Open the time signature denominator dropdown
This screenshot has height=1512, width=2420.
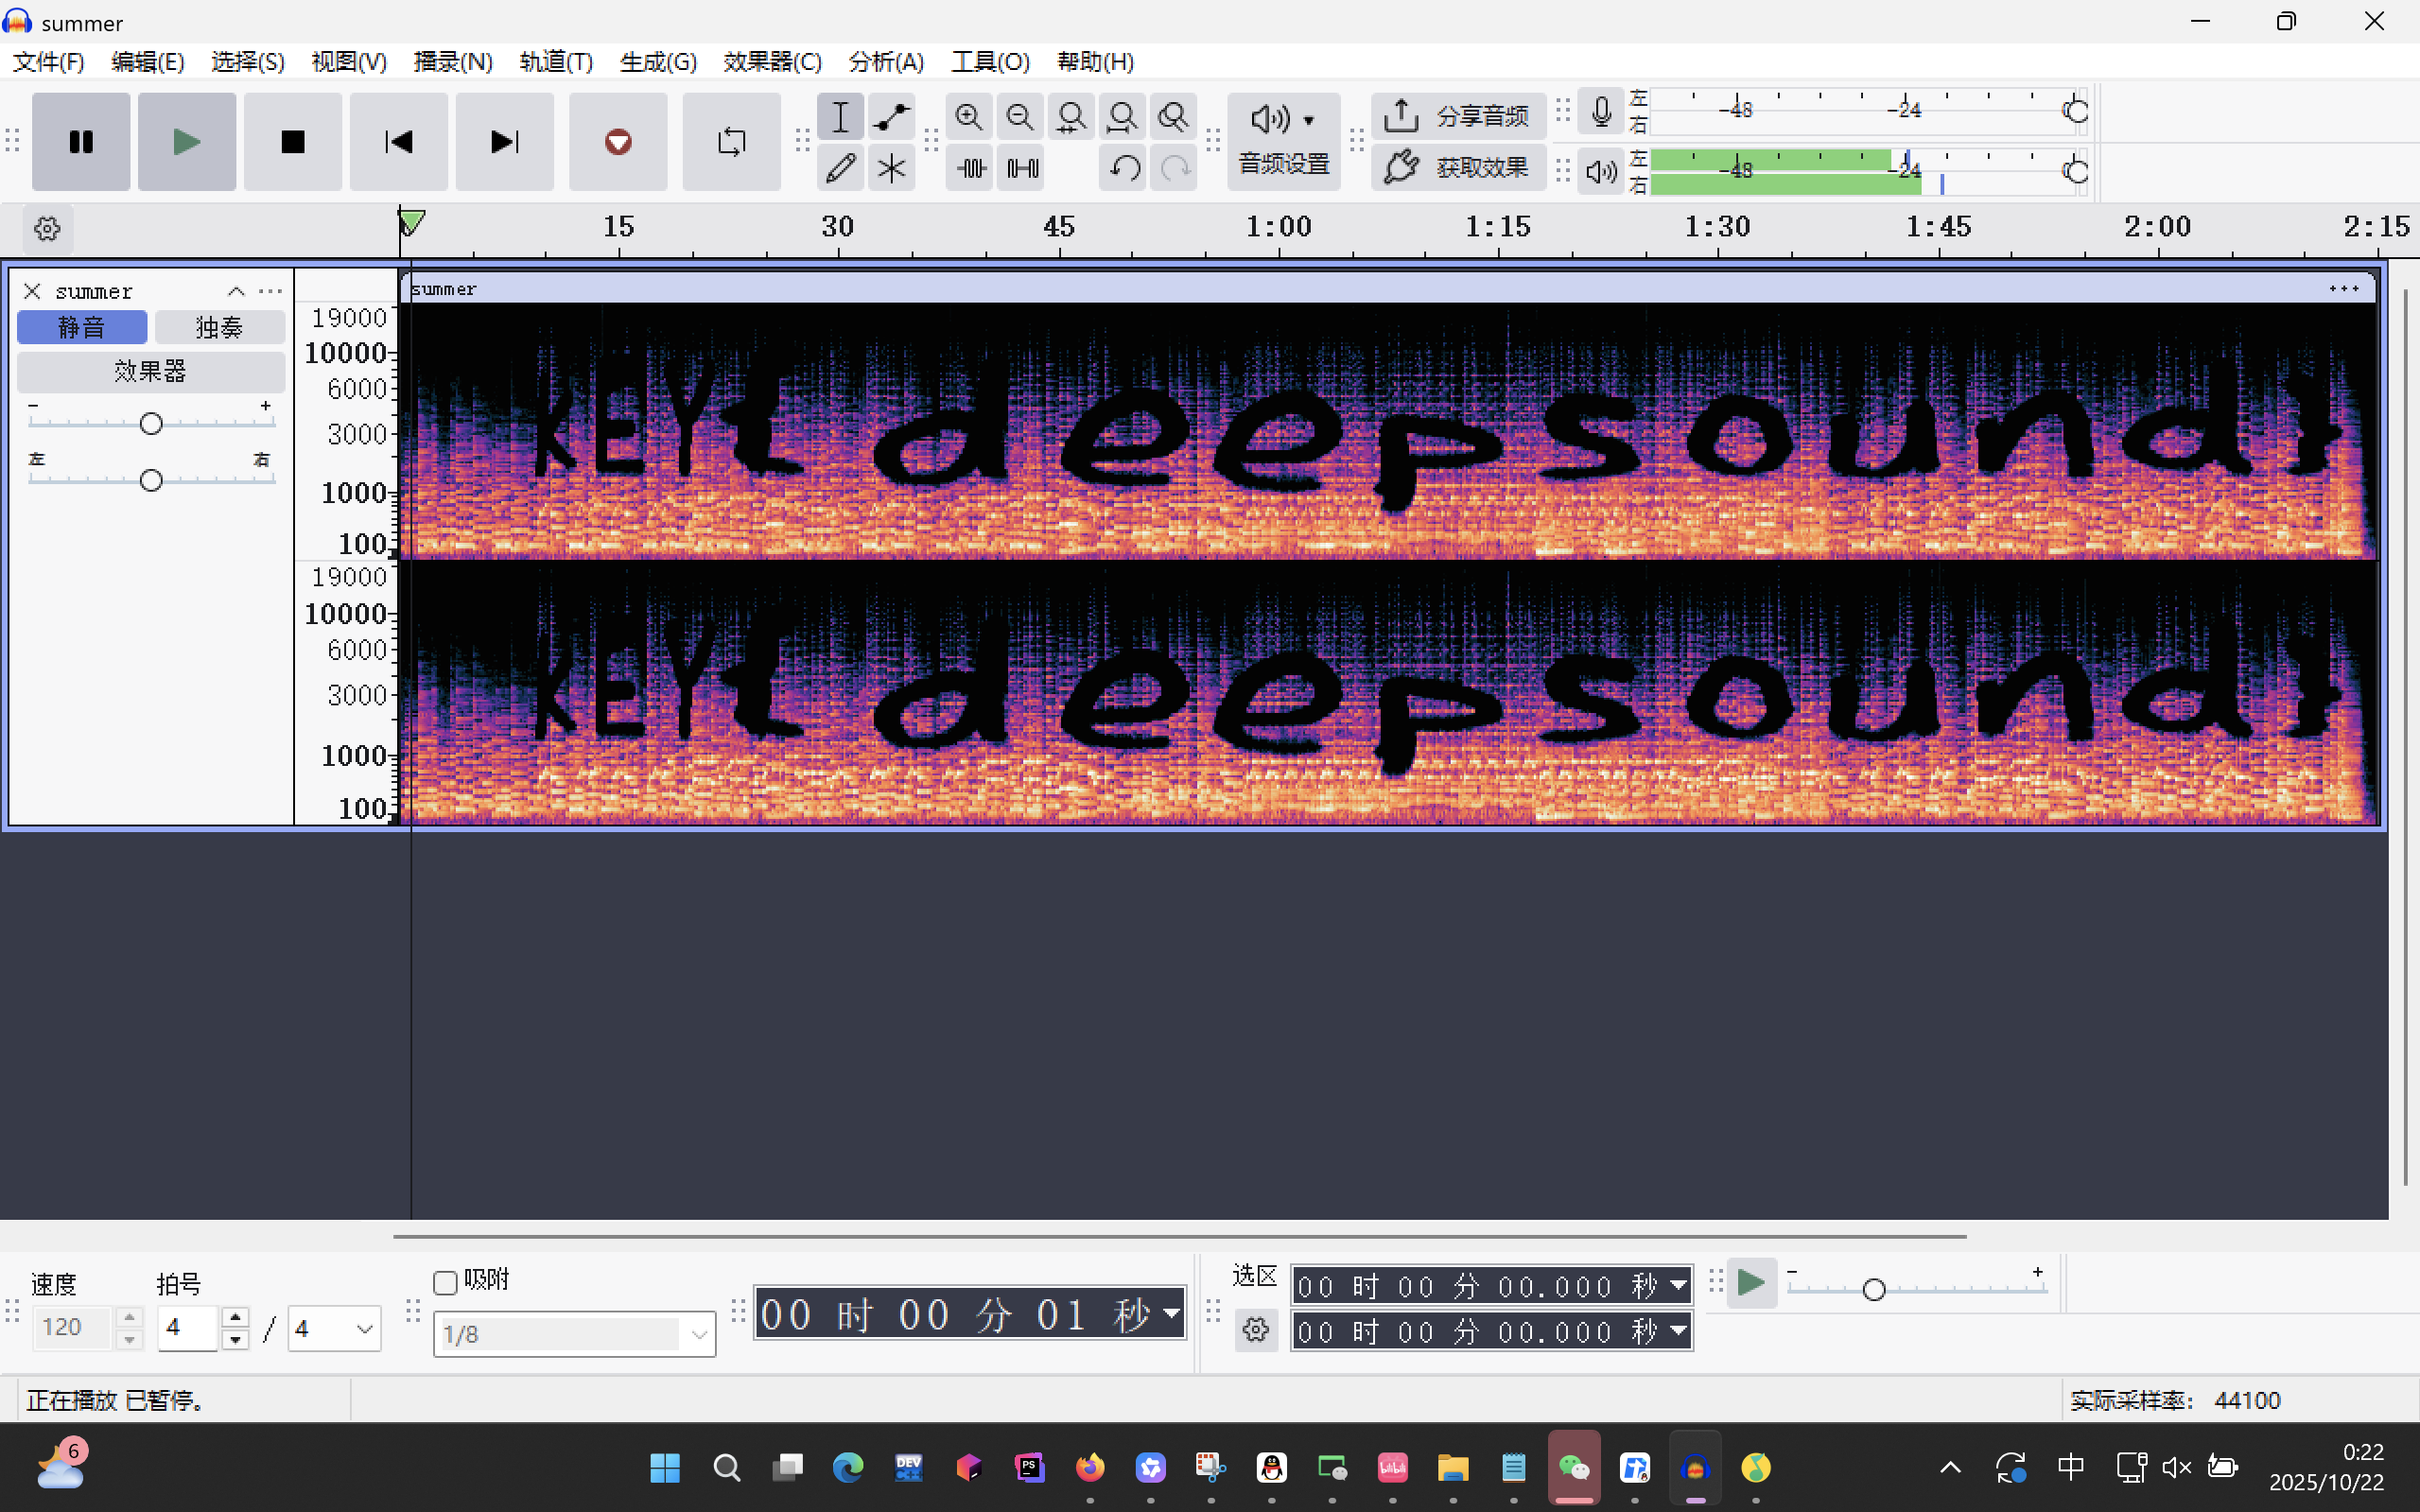335,1329
